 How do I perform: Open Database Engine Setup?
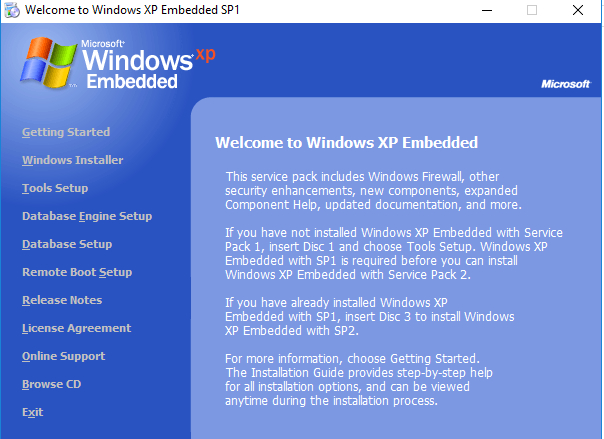click(87, 216)
